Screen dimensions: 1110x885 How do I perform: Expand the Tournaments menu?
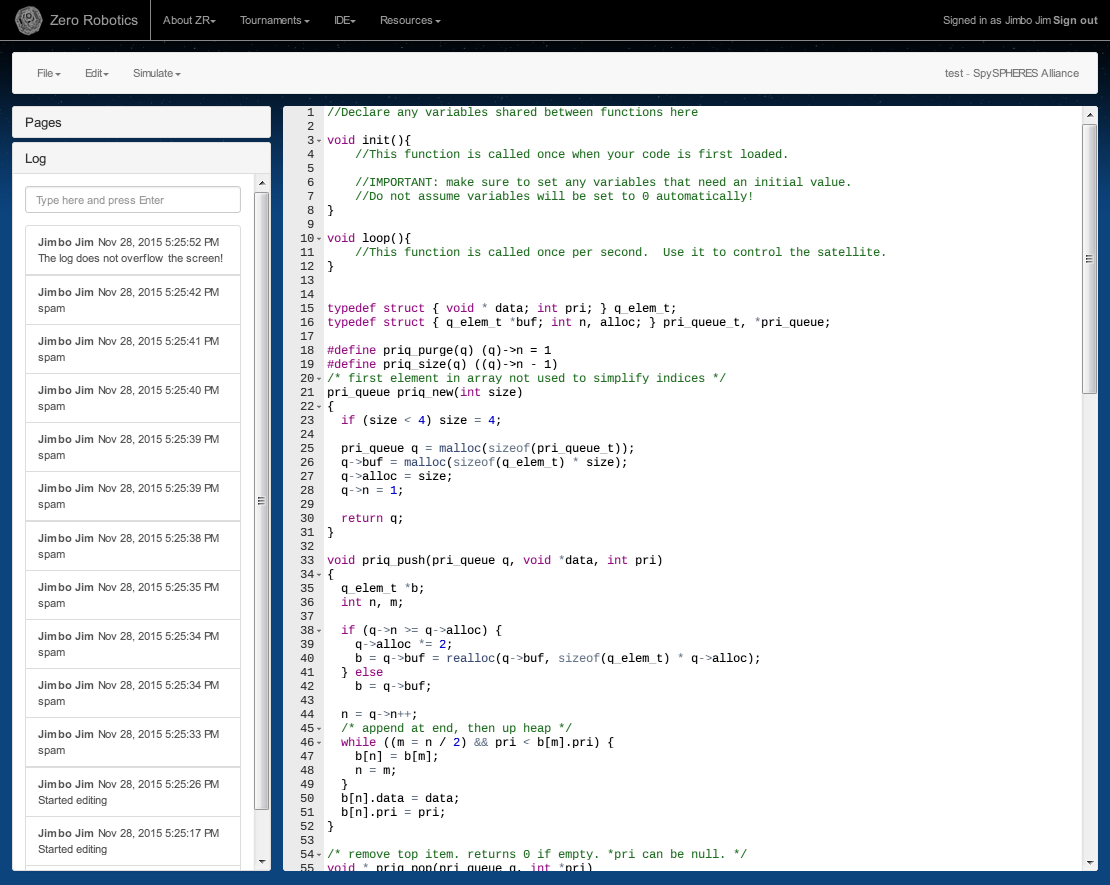[x=275, y=21]
